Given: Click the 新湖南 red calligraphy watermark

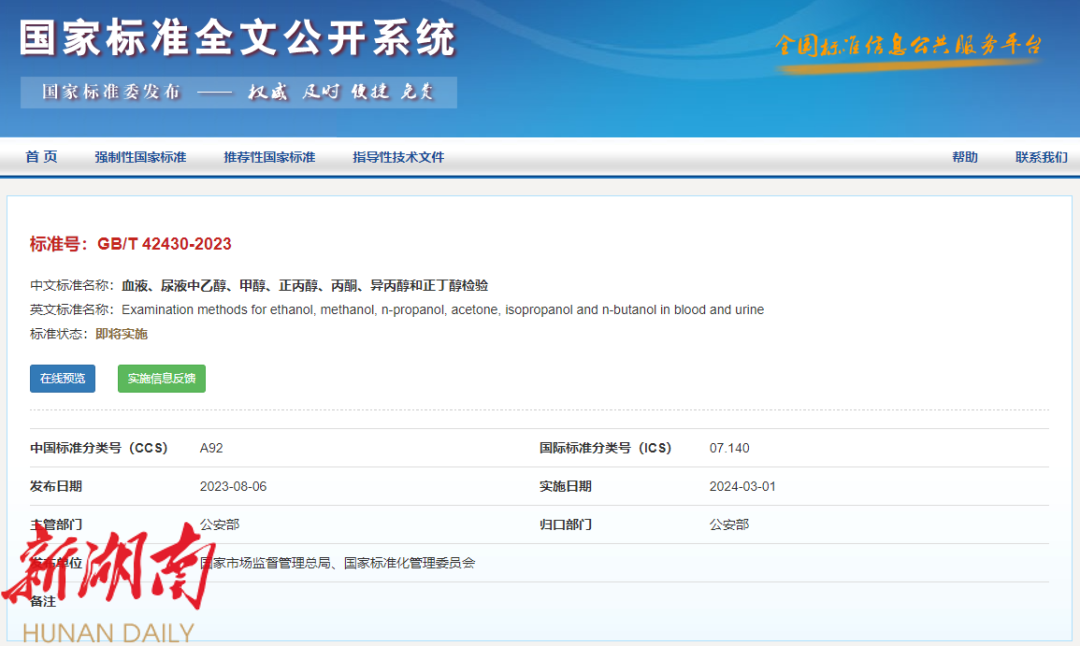Looking at the screenshot, I should tap(108, 567).
